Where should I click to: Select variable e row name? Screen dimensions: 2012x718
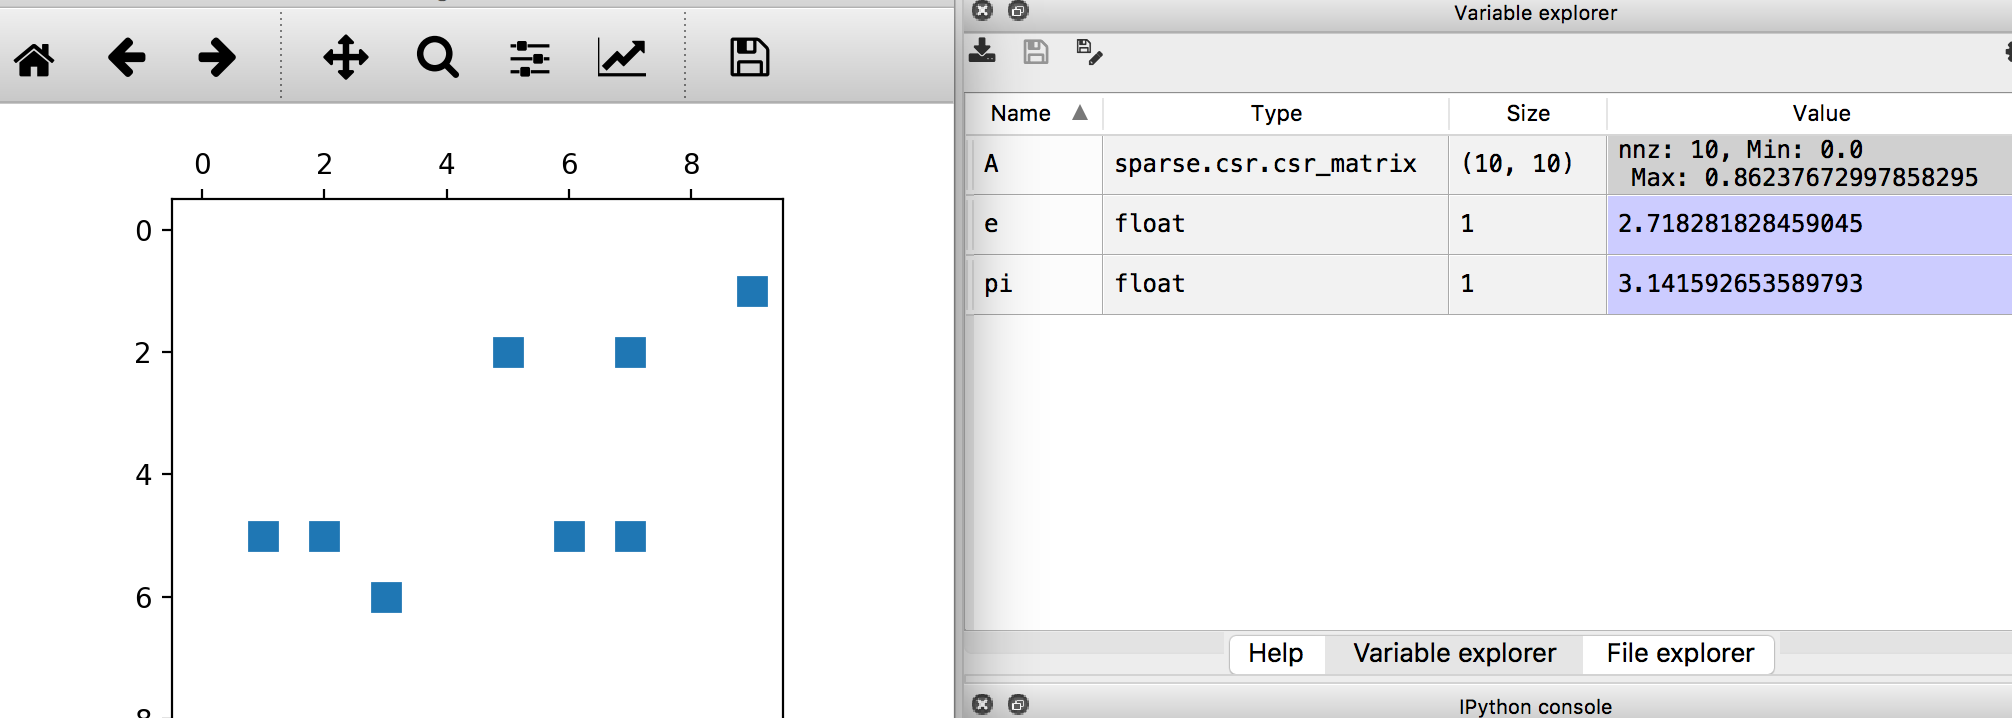[x=1036, y=225]
